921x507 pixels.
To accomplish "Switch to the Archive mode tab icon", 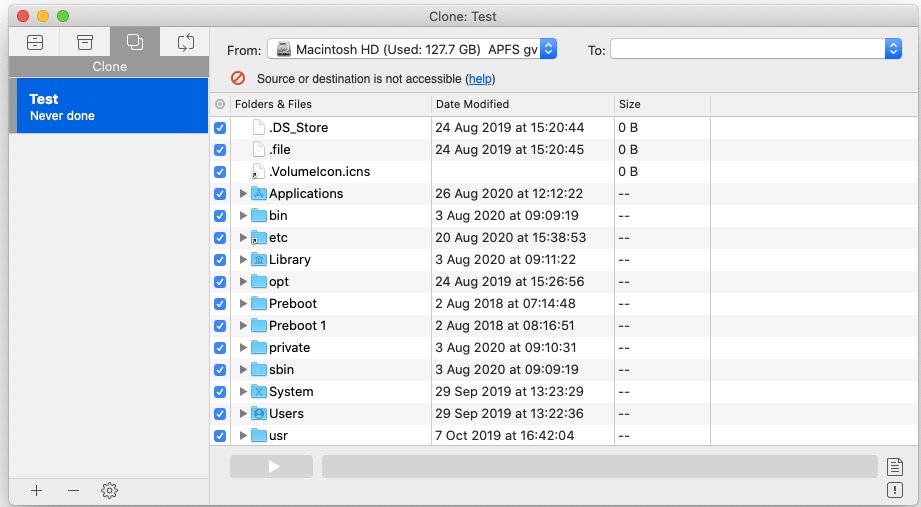I will [x=85, y=42].
